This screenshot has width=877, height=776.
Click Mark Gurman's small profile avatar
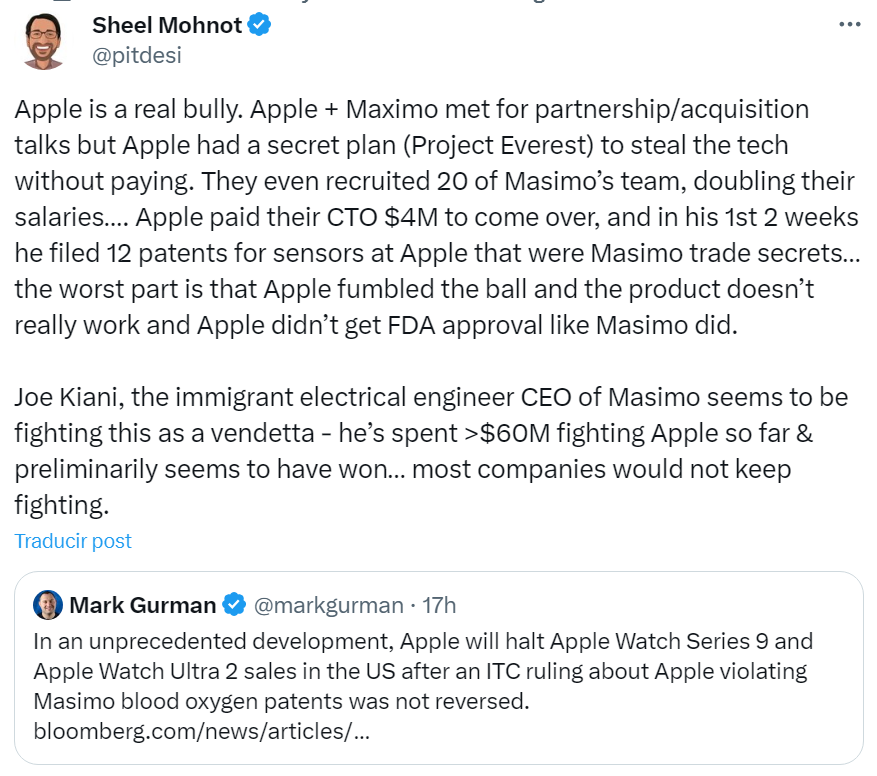coord(48,605)
